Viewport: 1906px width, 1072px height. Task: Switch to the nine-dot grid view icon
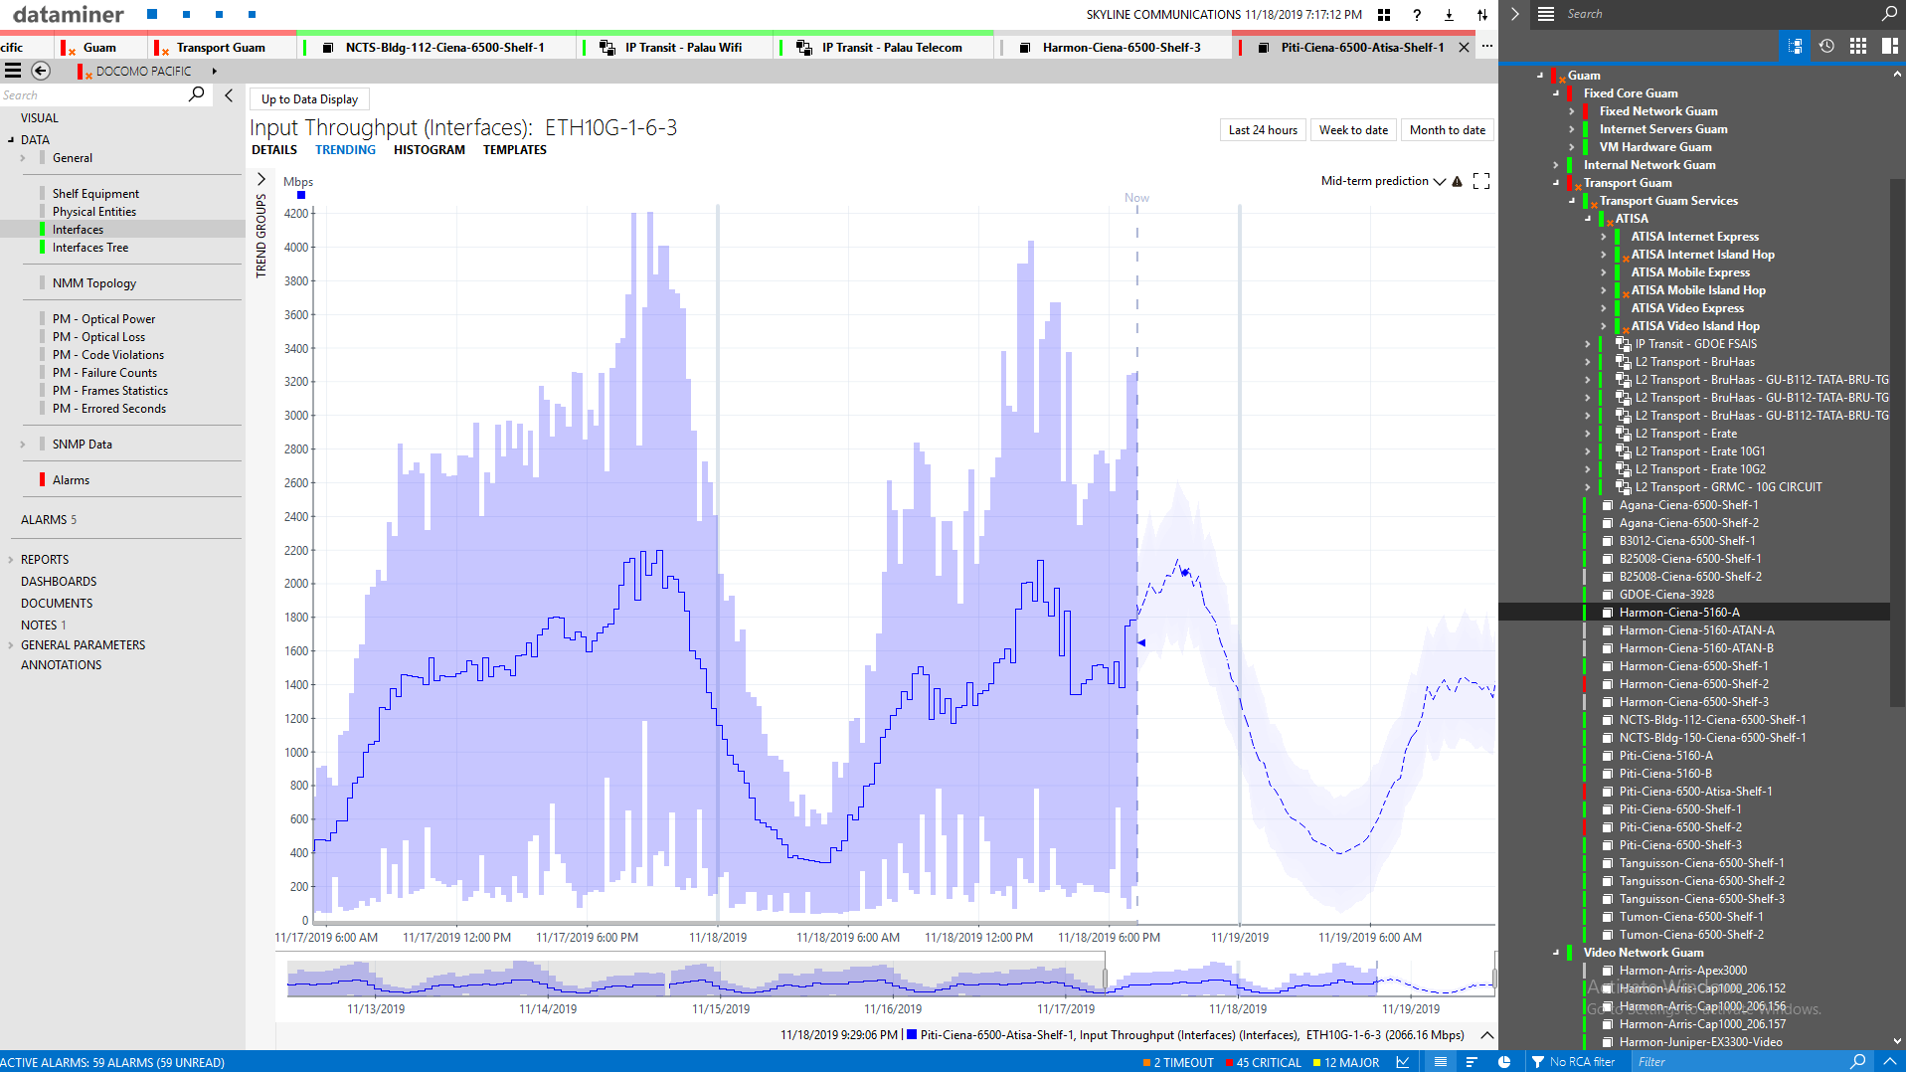1858,46
